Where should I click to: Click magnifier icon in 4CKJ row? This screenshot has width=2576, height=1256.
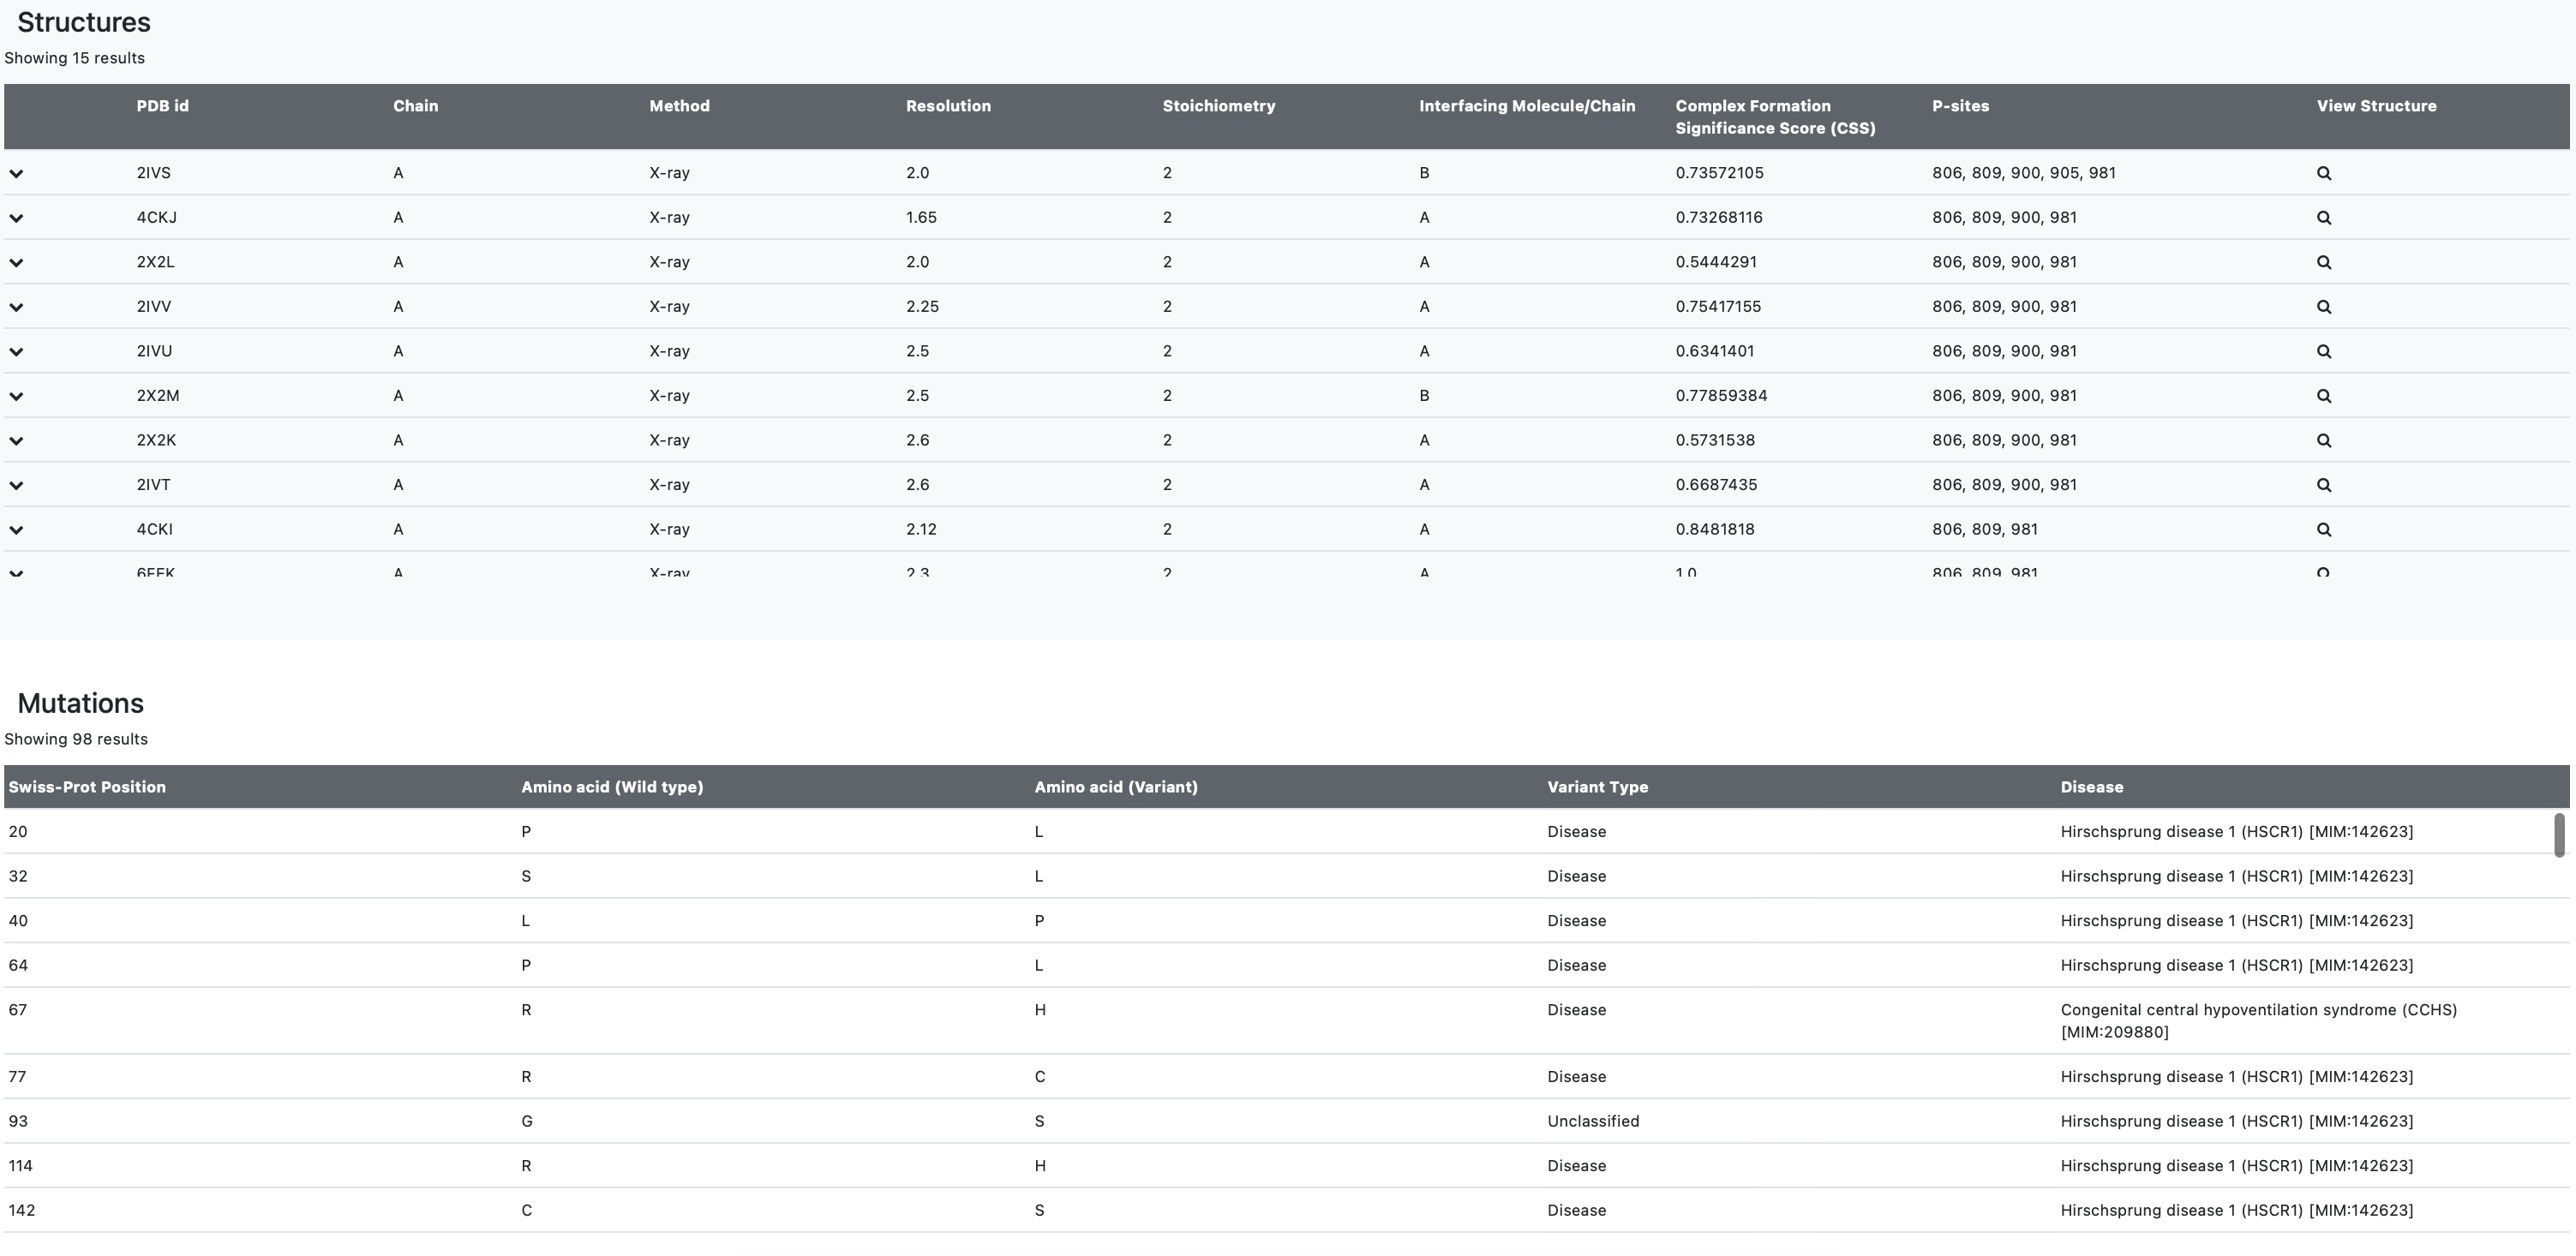(x=2323, y=218)
